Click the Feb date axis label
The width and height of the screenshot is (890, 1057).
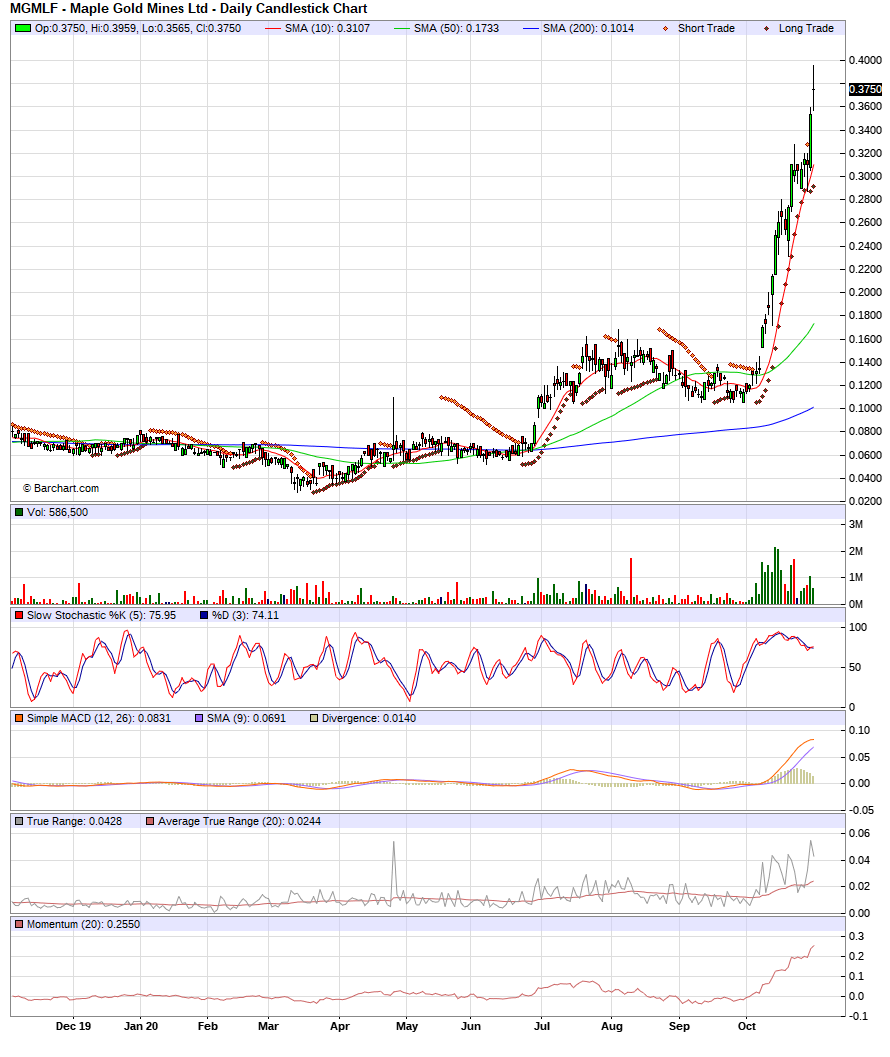(208, 1027)
